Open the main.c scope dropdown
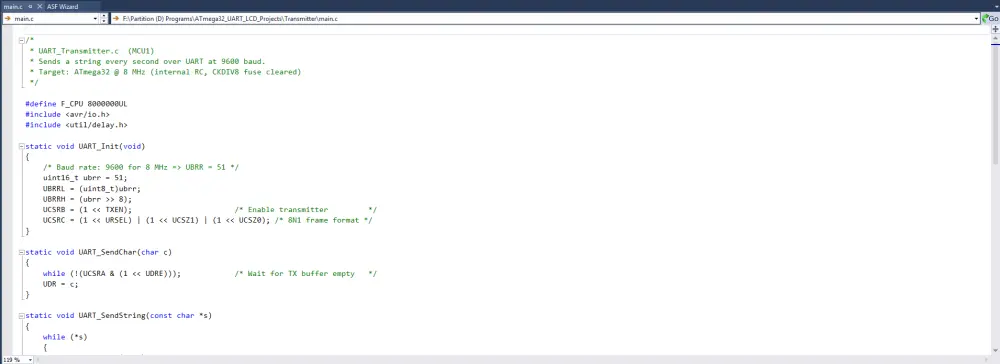Screen dimensions: 1000x364 pos(96,19)
